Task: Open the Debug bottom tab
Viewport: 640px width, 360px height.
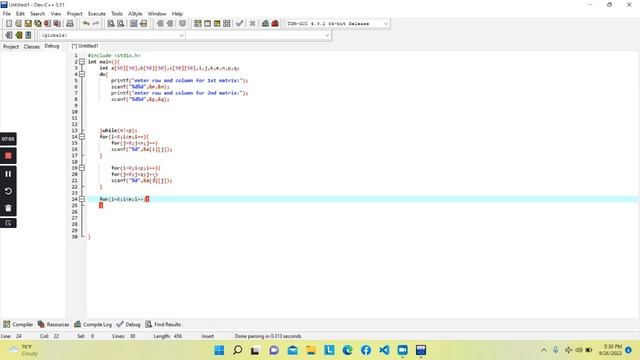Action: 129,324
